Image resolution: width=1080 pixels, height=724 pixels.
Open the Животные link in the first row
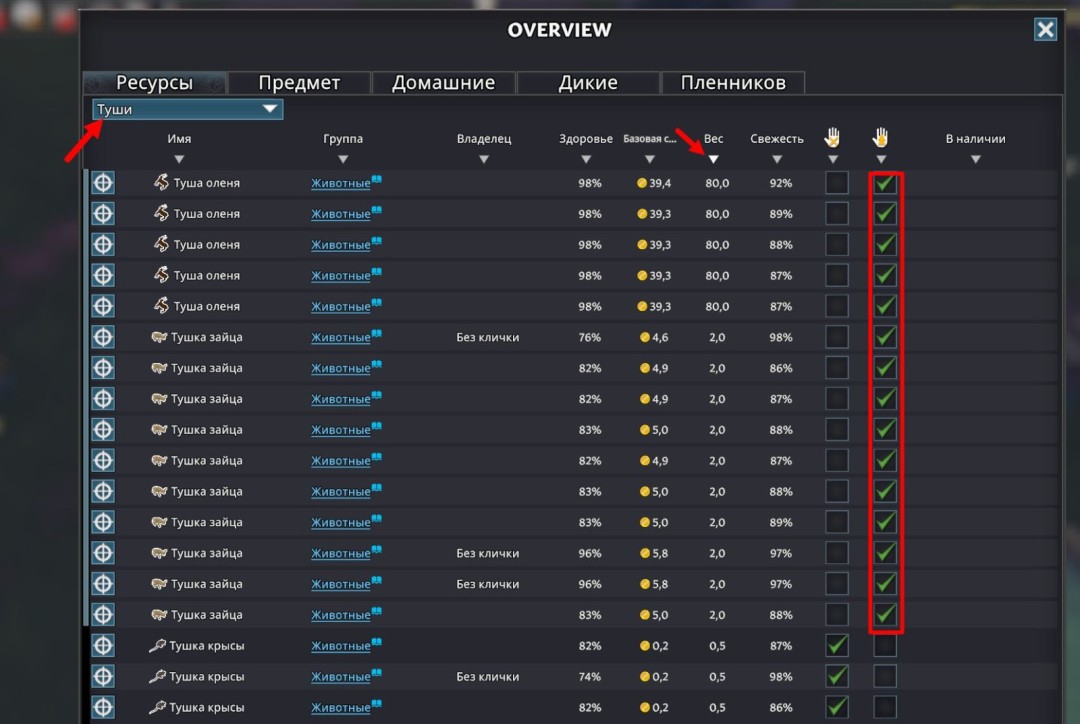(340, 183)
